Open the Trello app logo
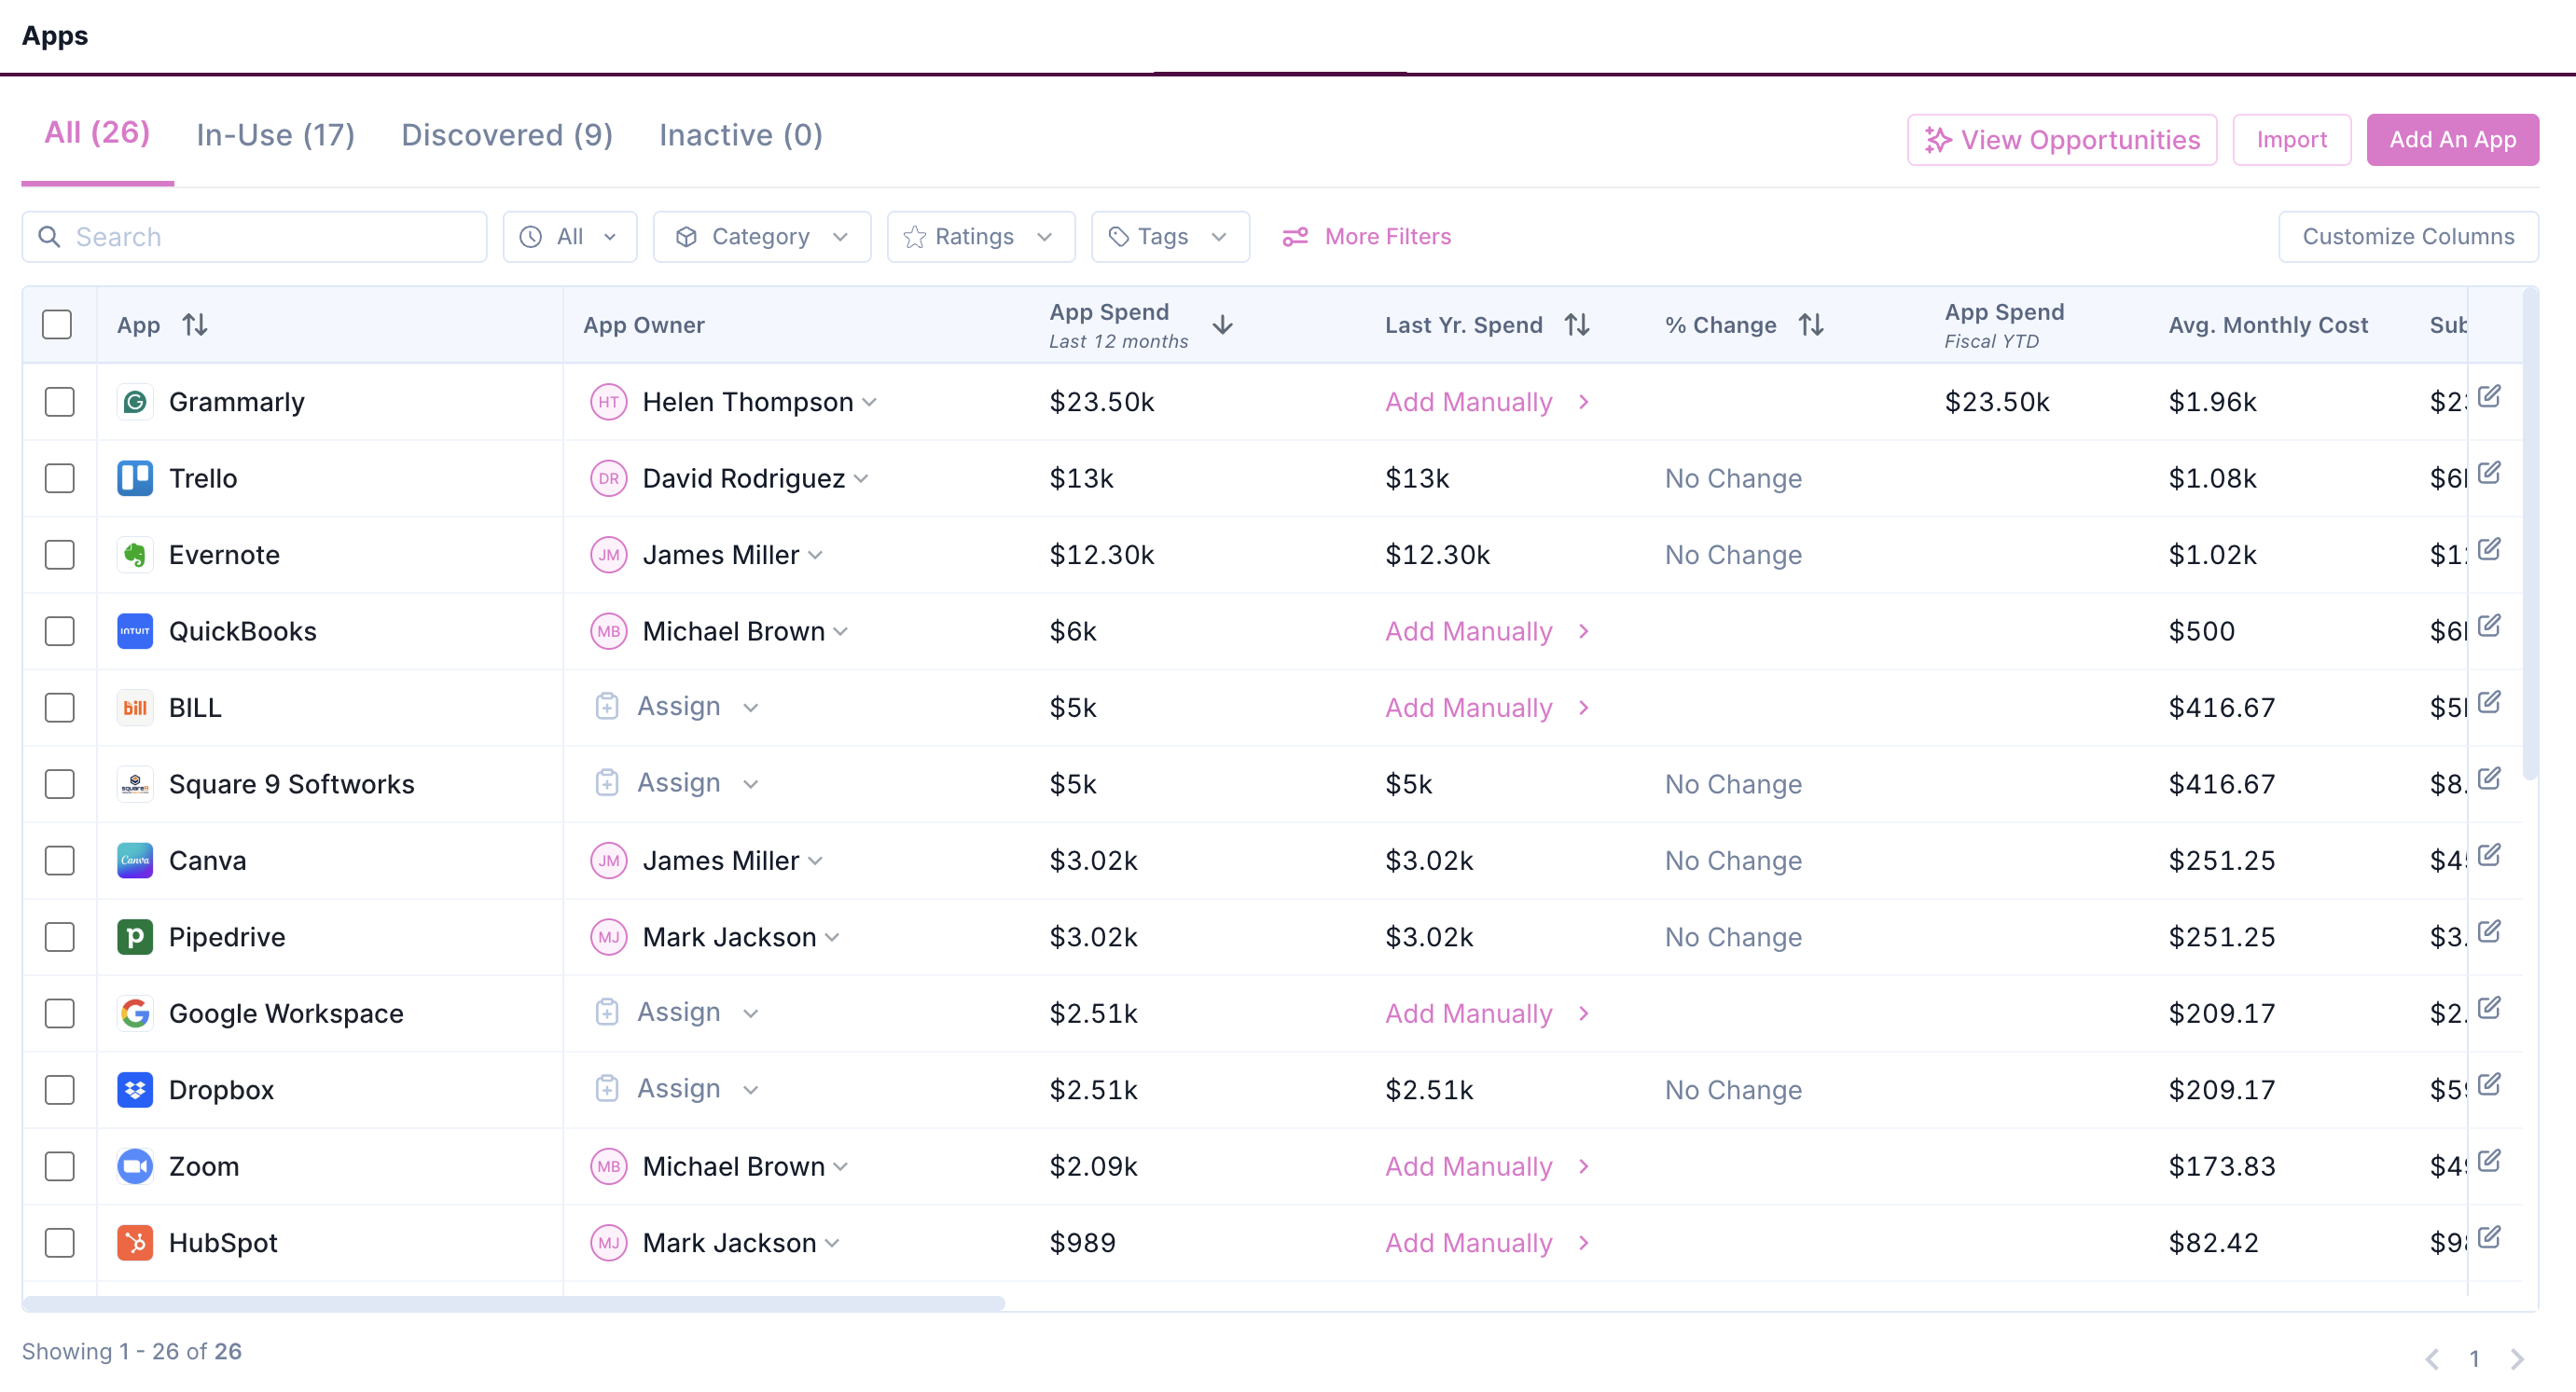 point(135,478)
